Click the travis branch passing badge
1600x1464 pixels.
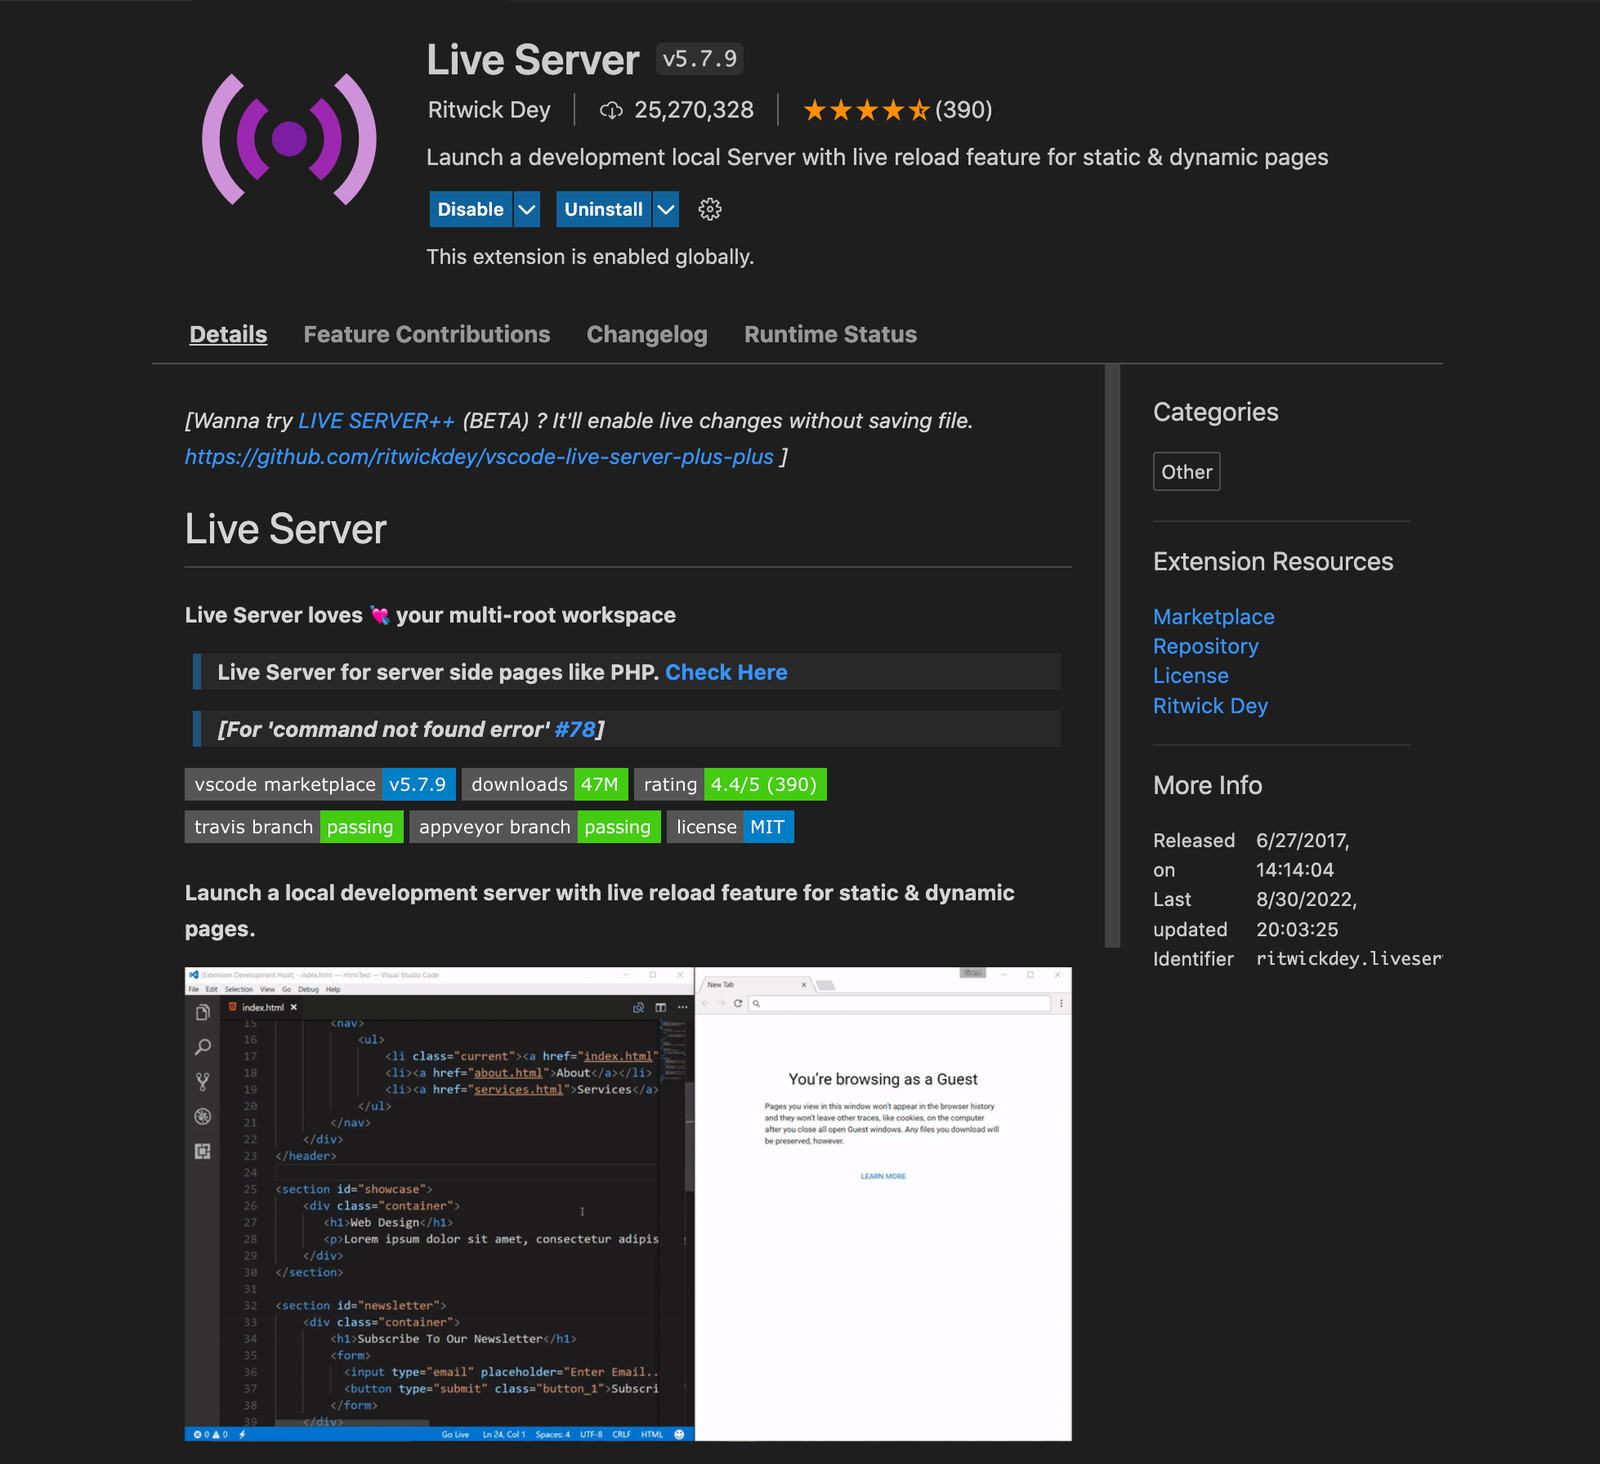point(294,827)
